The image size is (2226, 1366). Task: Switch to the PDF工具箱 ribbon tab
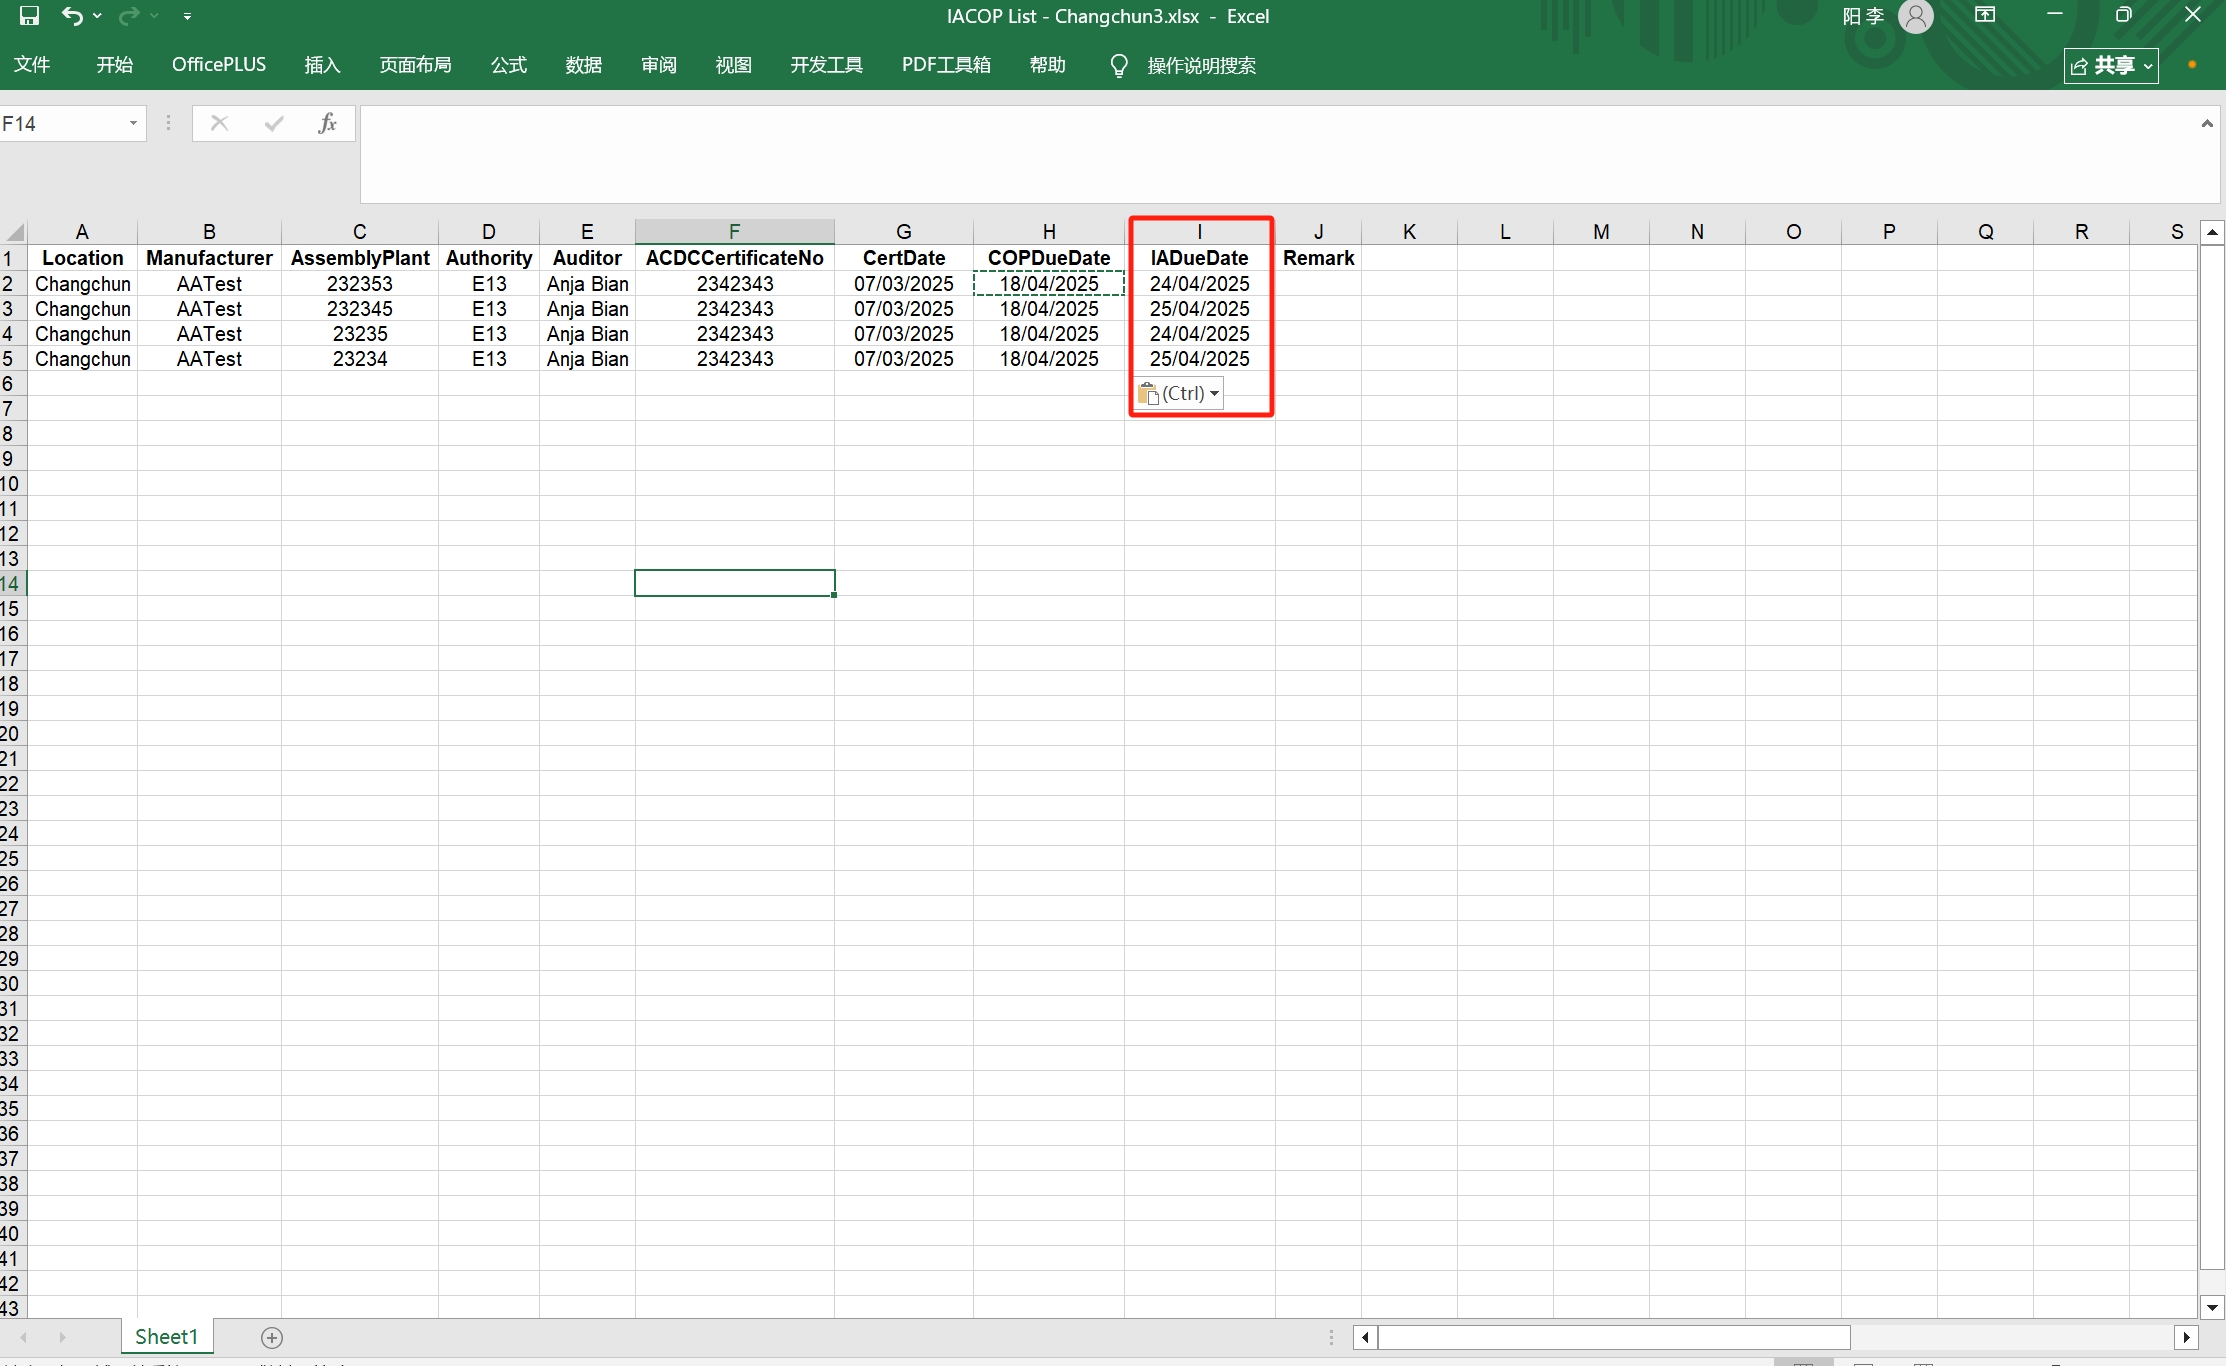pyautogui.click(x=946, y=65)
